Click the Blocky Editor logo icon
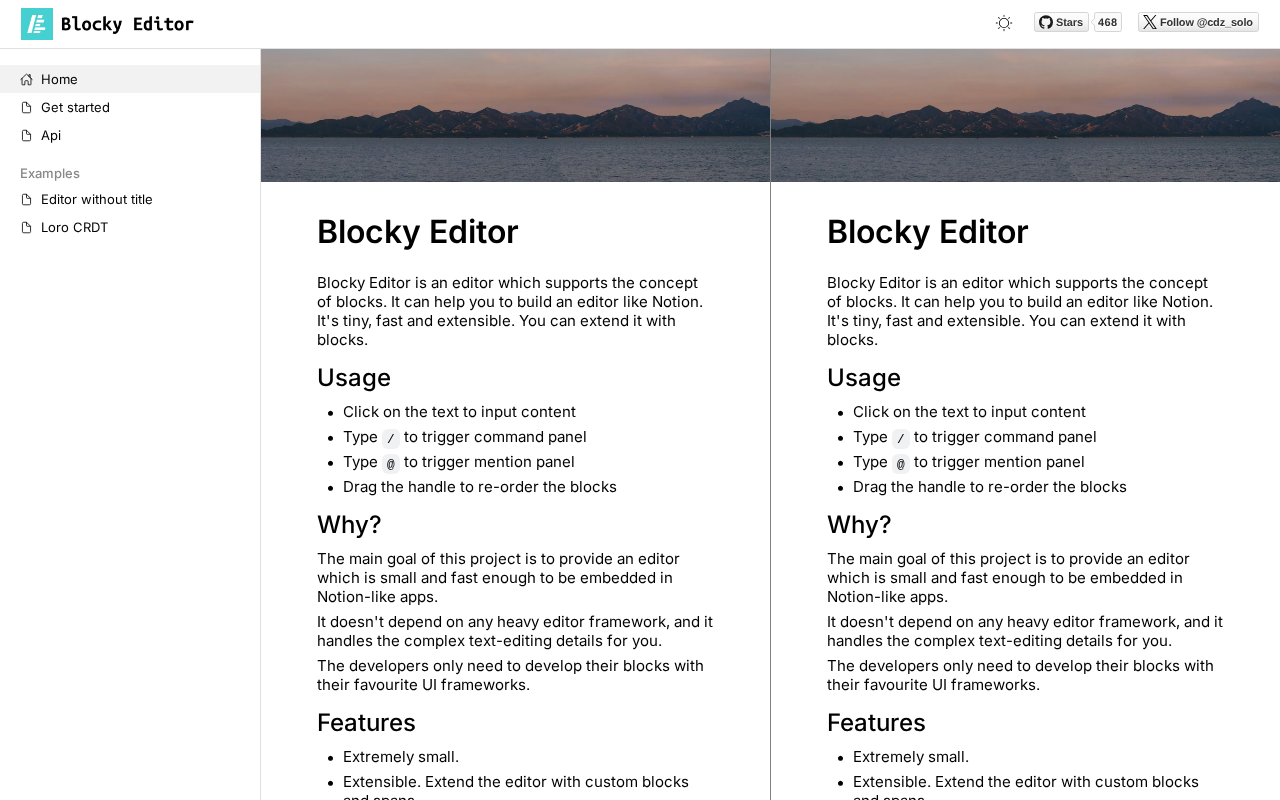The height and width of the screenshot is (800, 1280). click(37, 24)
